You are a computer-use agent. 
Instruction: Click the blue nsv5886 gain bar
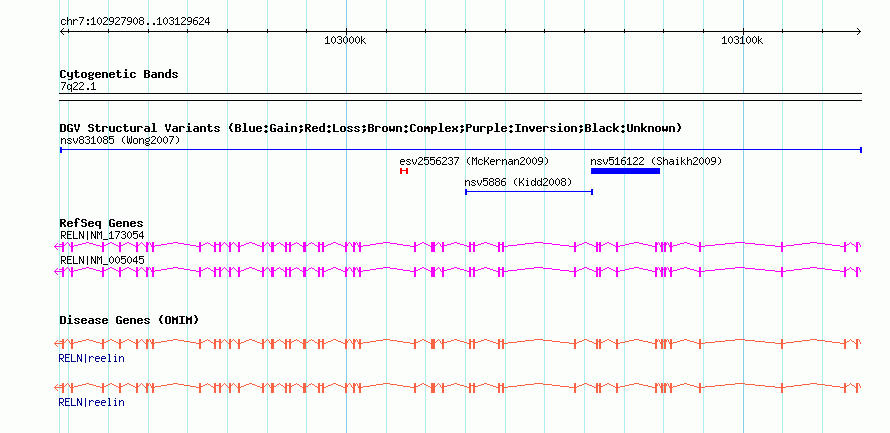pyautogui.click(x=529, y=192)
